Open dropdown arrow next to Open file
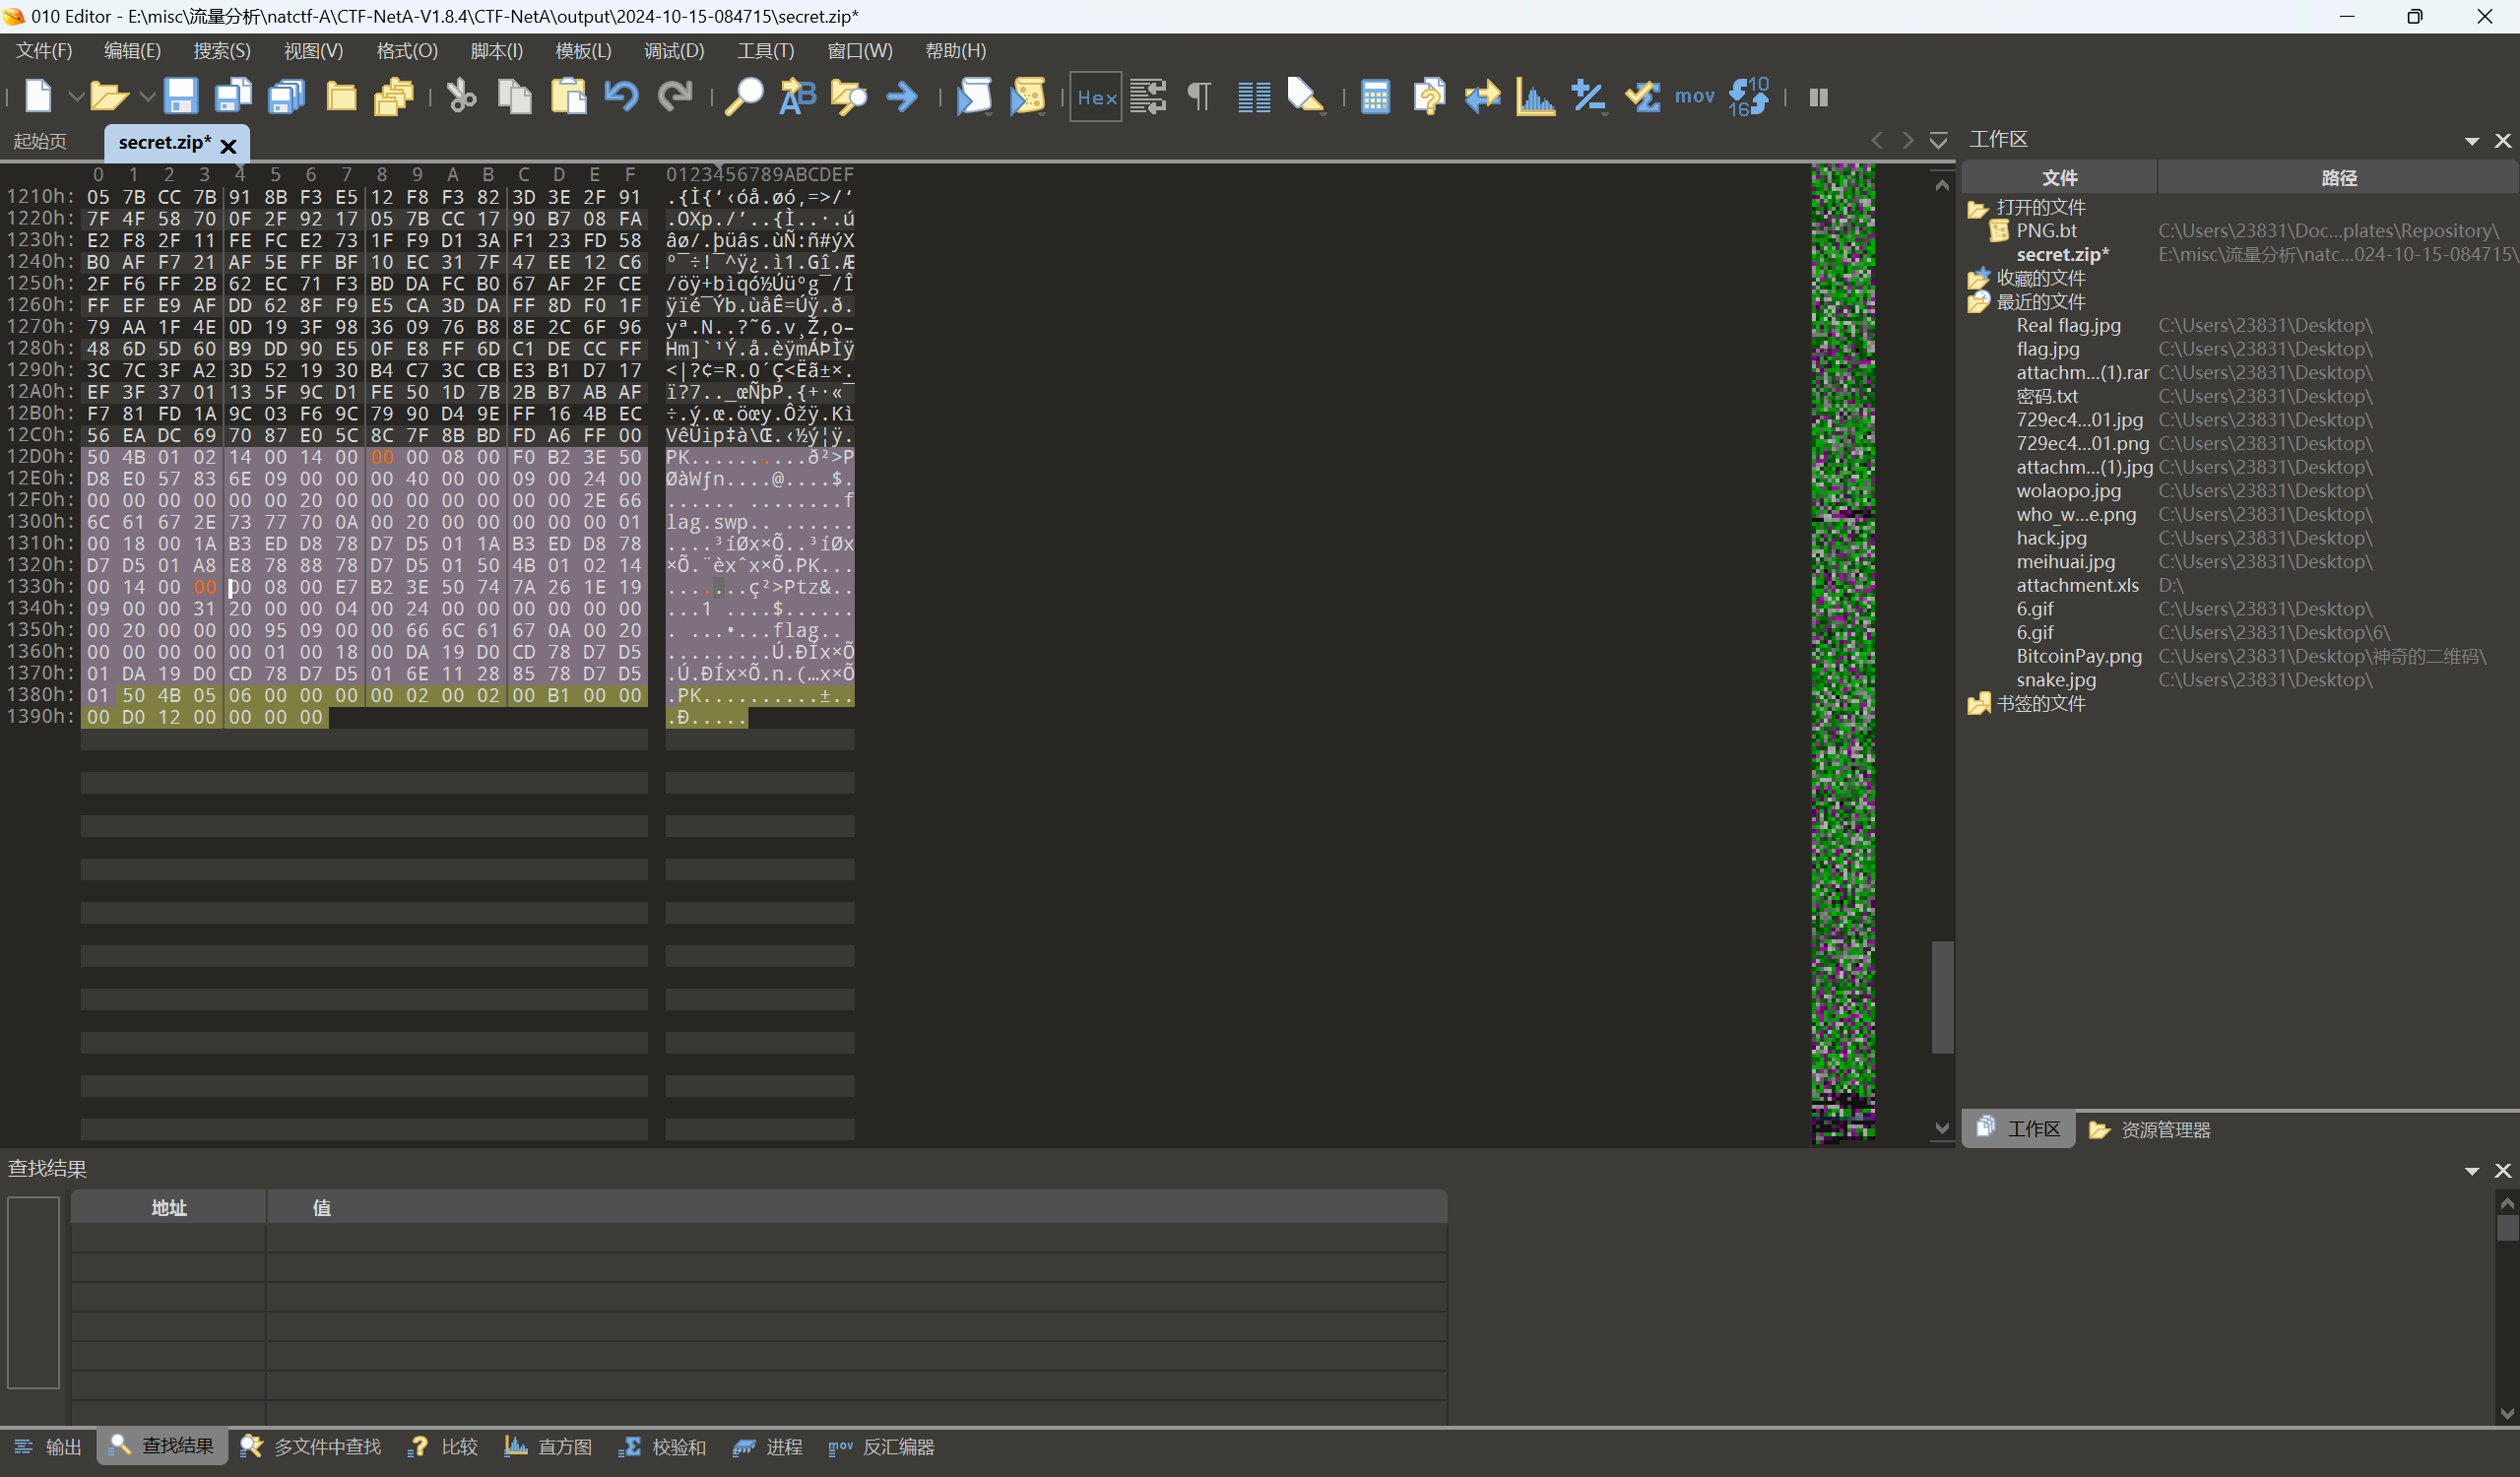The image size is (2520, 1477). click(x=146, y=97)
